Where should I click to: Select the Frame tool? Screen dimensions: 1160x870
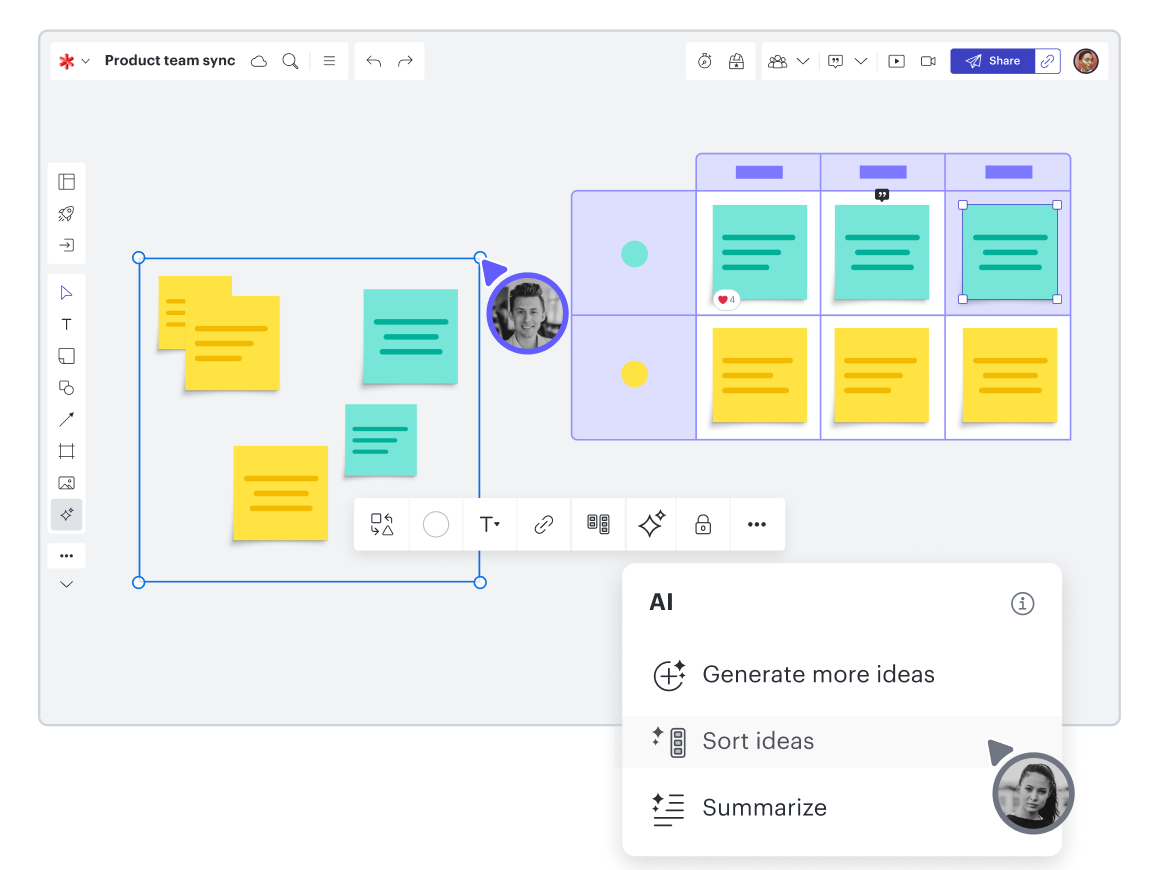click(66, 451)
